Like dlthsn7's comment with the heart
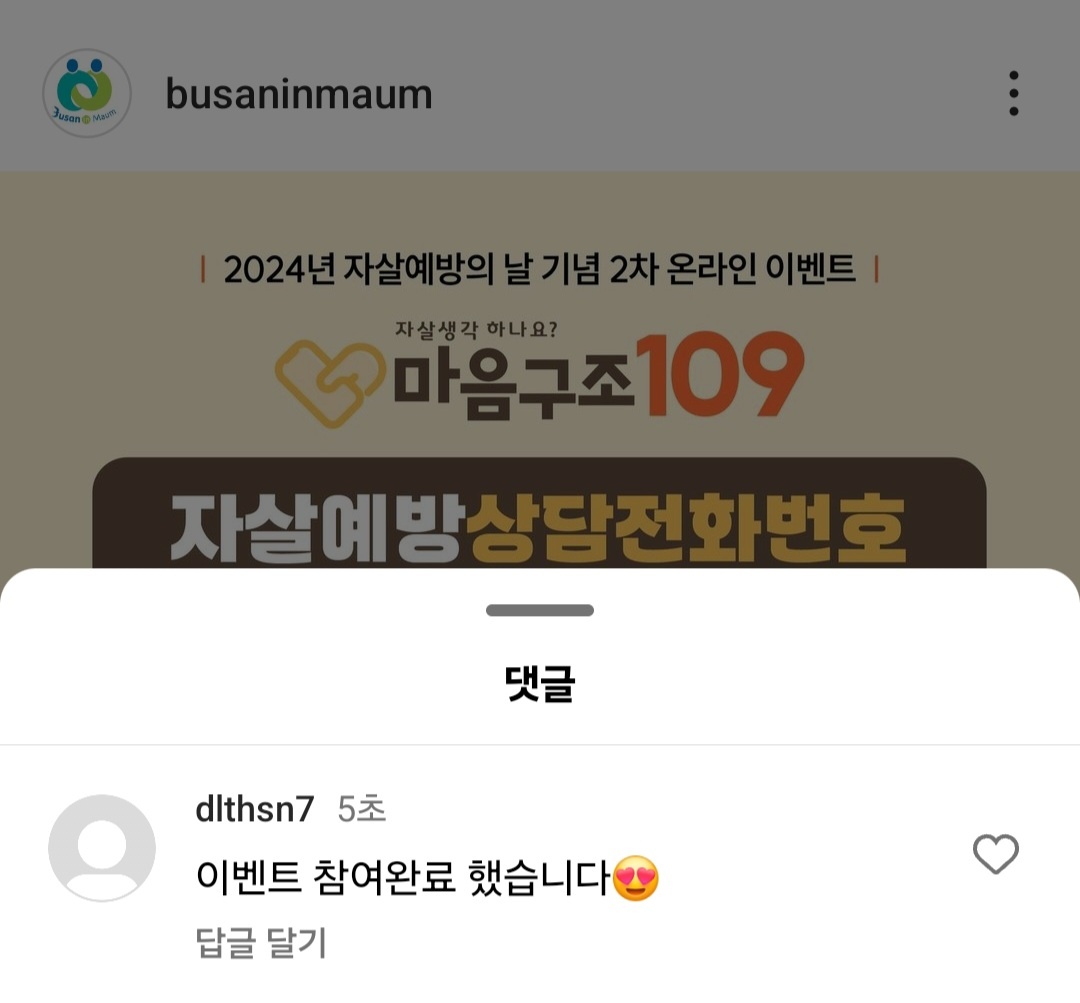 click(995, 854)
